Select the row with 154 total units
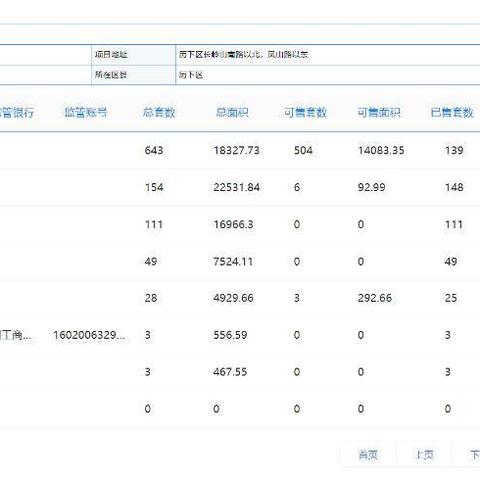Screen dimensions: 480x480 (x=240, y=187)
